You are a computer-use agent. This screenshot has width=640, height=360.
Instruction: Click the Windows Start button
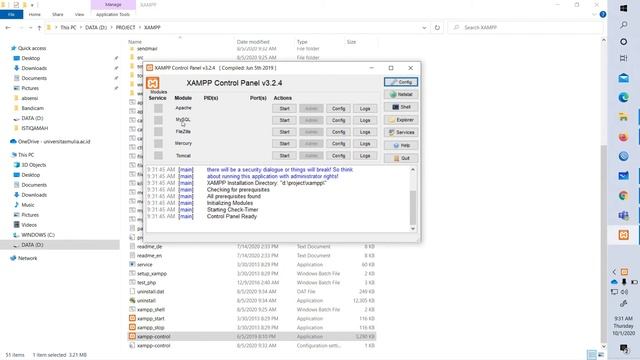tap(623, 8)
